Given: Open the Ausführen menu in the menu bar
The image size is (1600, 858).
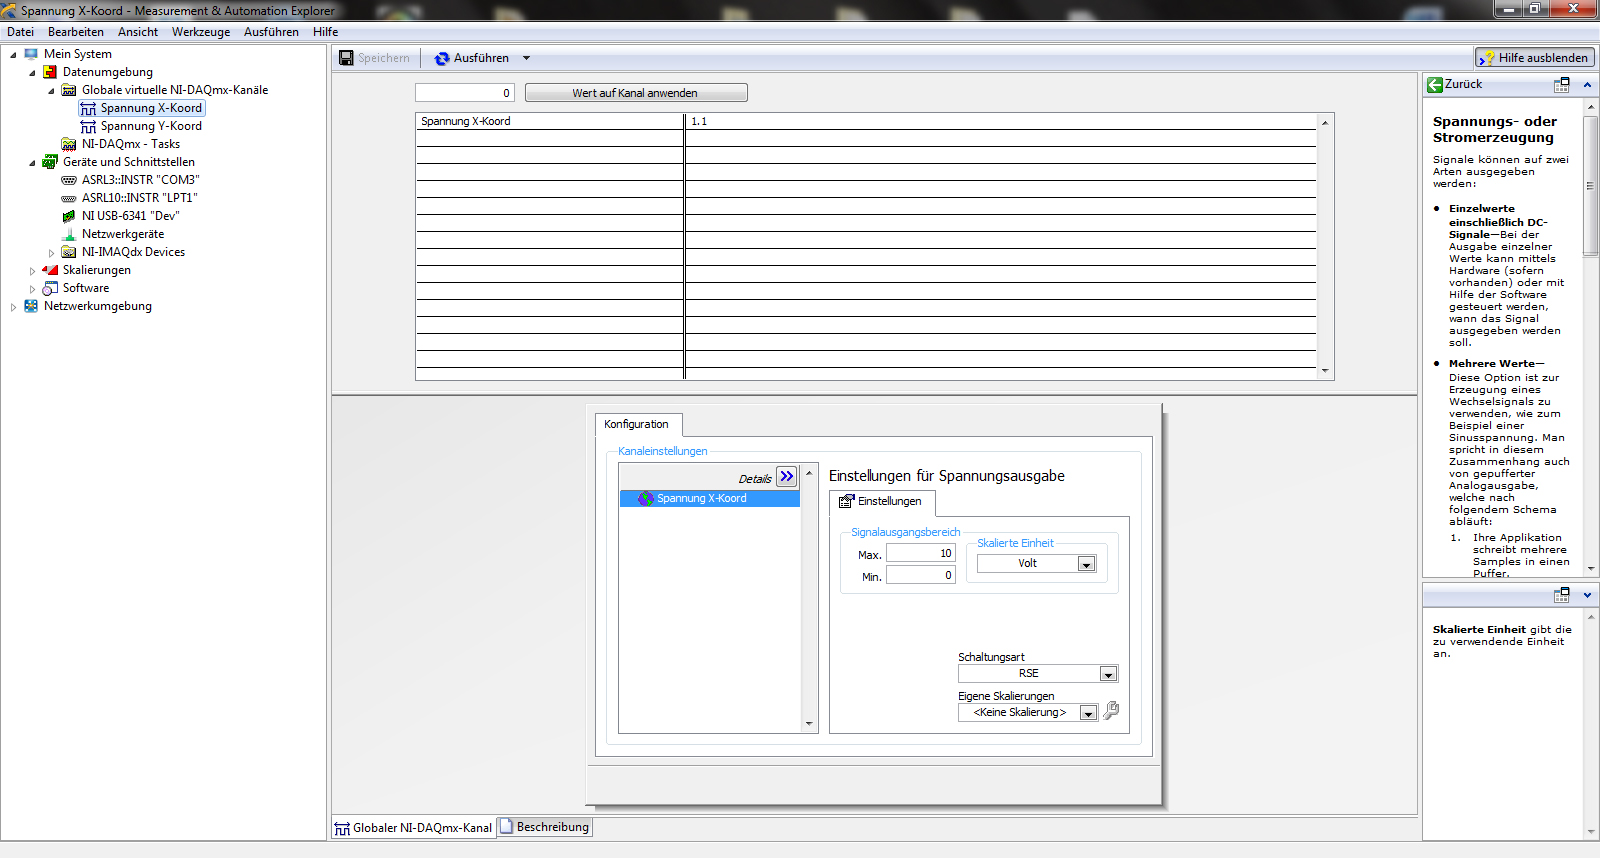Looking at the screenshot, I should (271, 32).
